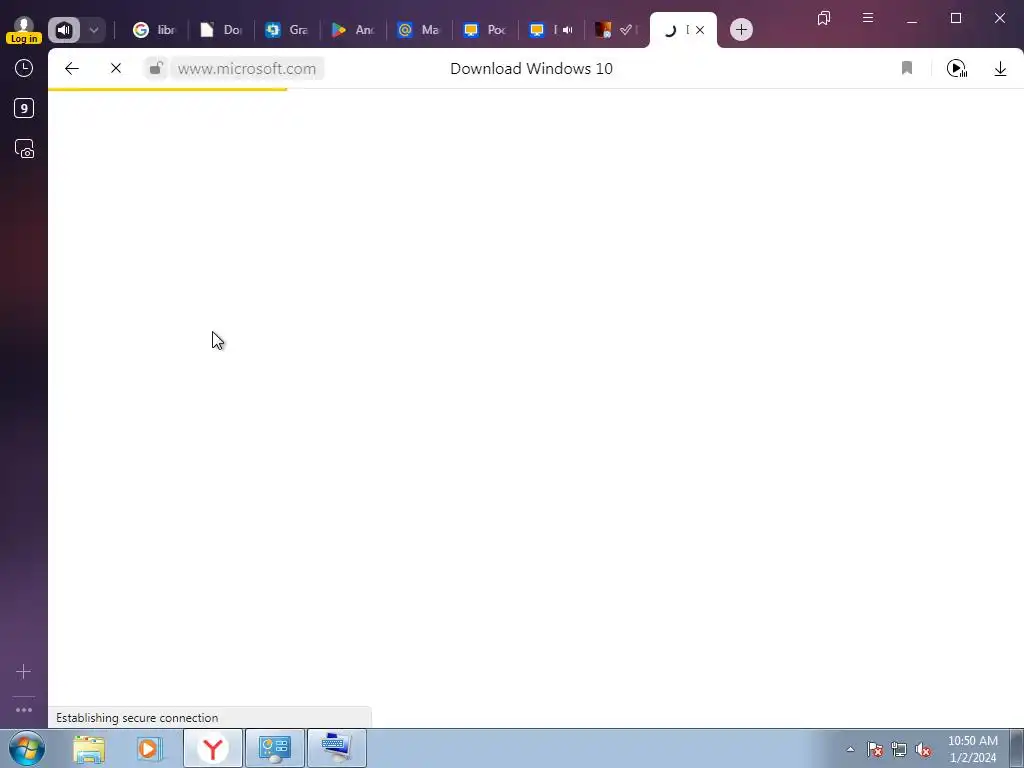This screenshot has height=768, width=1024.
Task: Click the muted volume tray icon
Action: (x=923, y=749)
